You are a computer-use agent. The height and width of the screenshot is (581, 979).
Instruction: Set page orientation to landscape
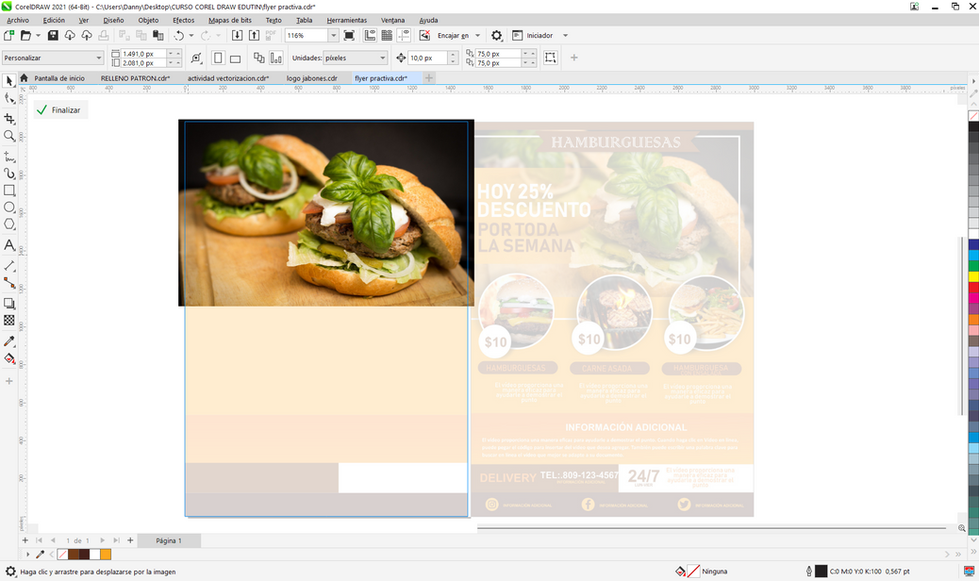pos(235,58)
